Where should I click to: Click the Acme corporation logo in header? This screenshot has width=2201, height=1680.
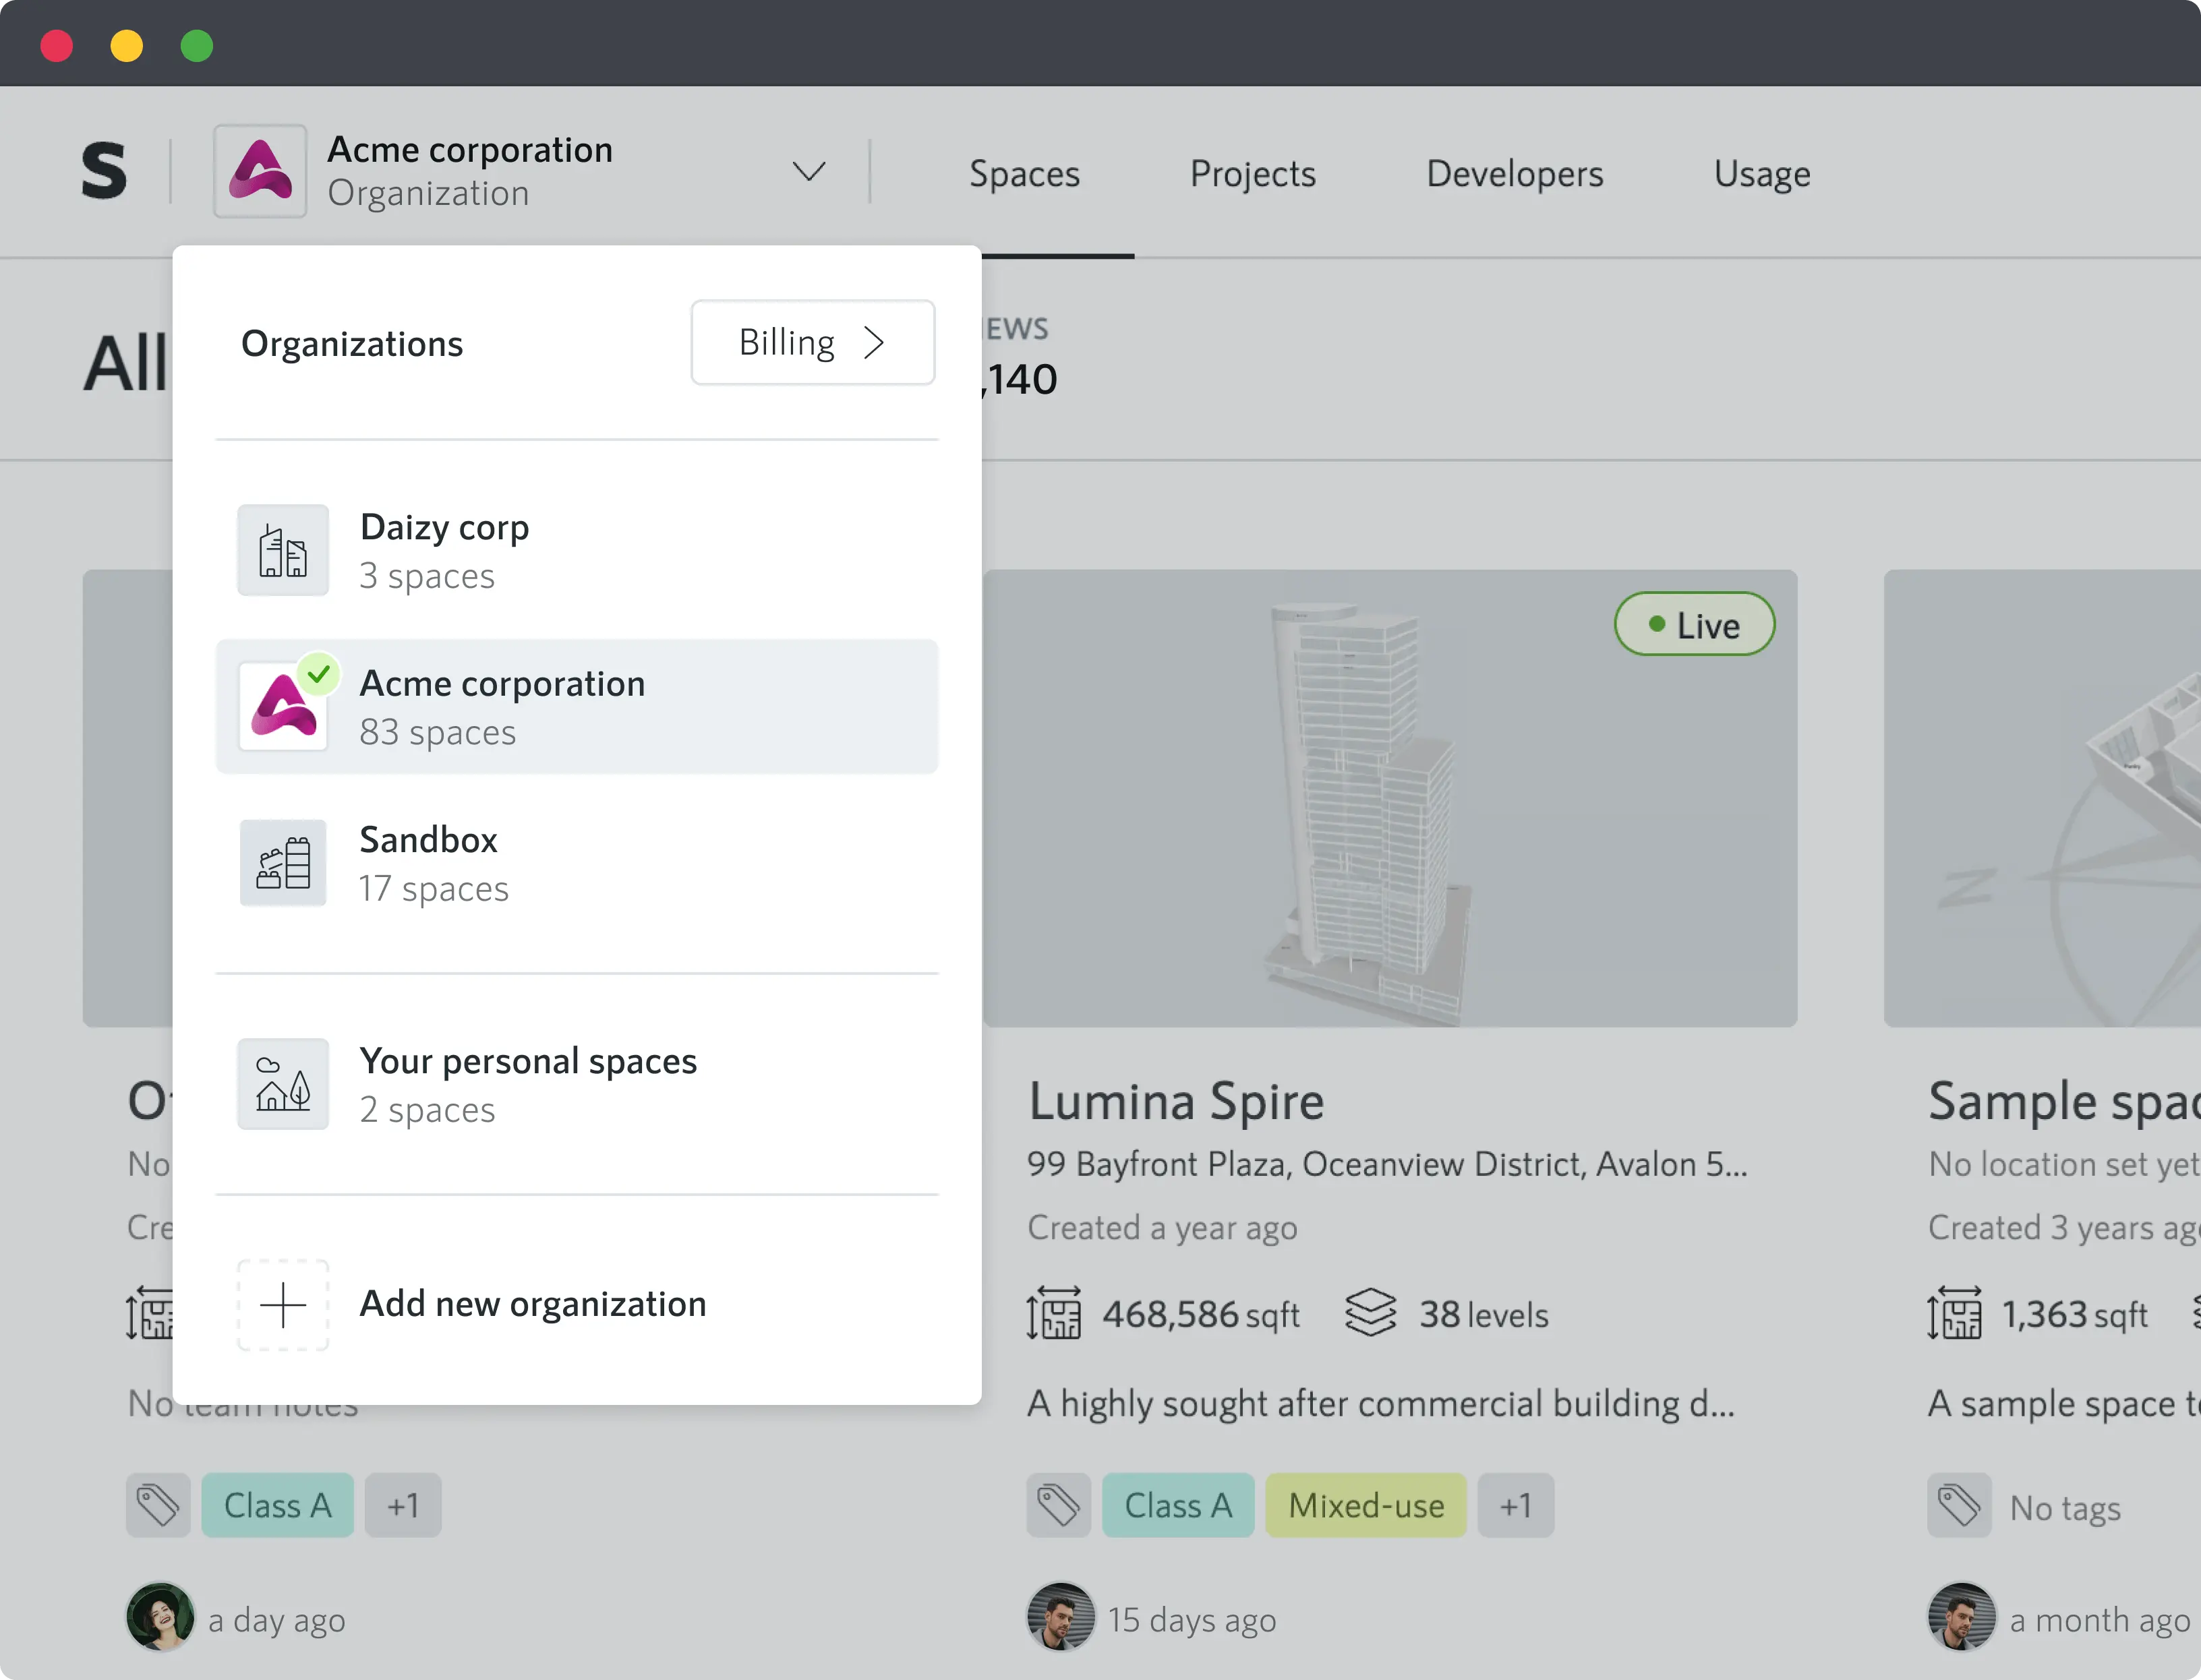(x=260, y=171)
